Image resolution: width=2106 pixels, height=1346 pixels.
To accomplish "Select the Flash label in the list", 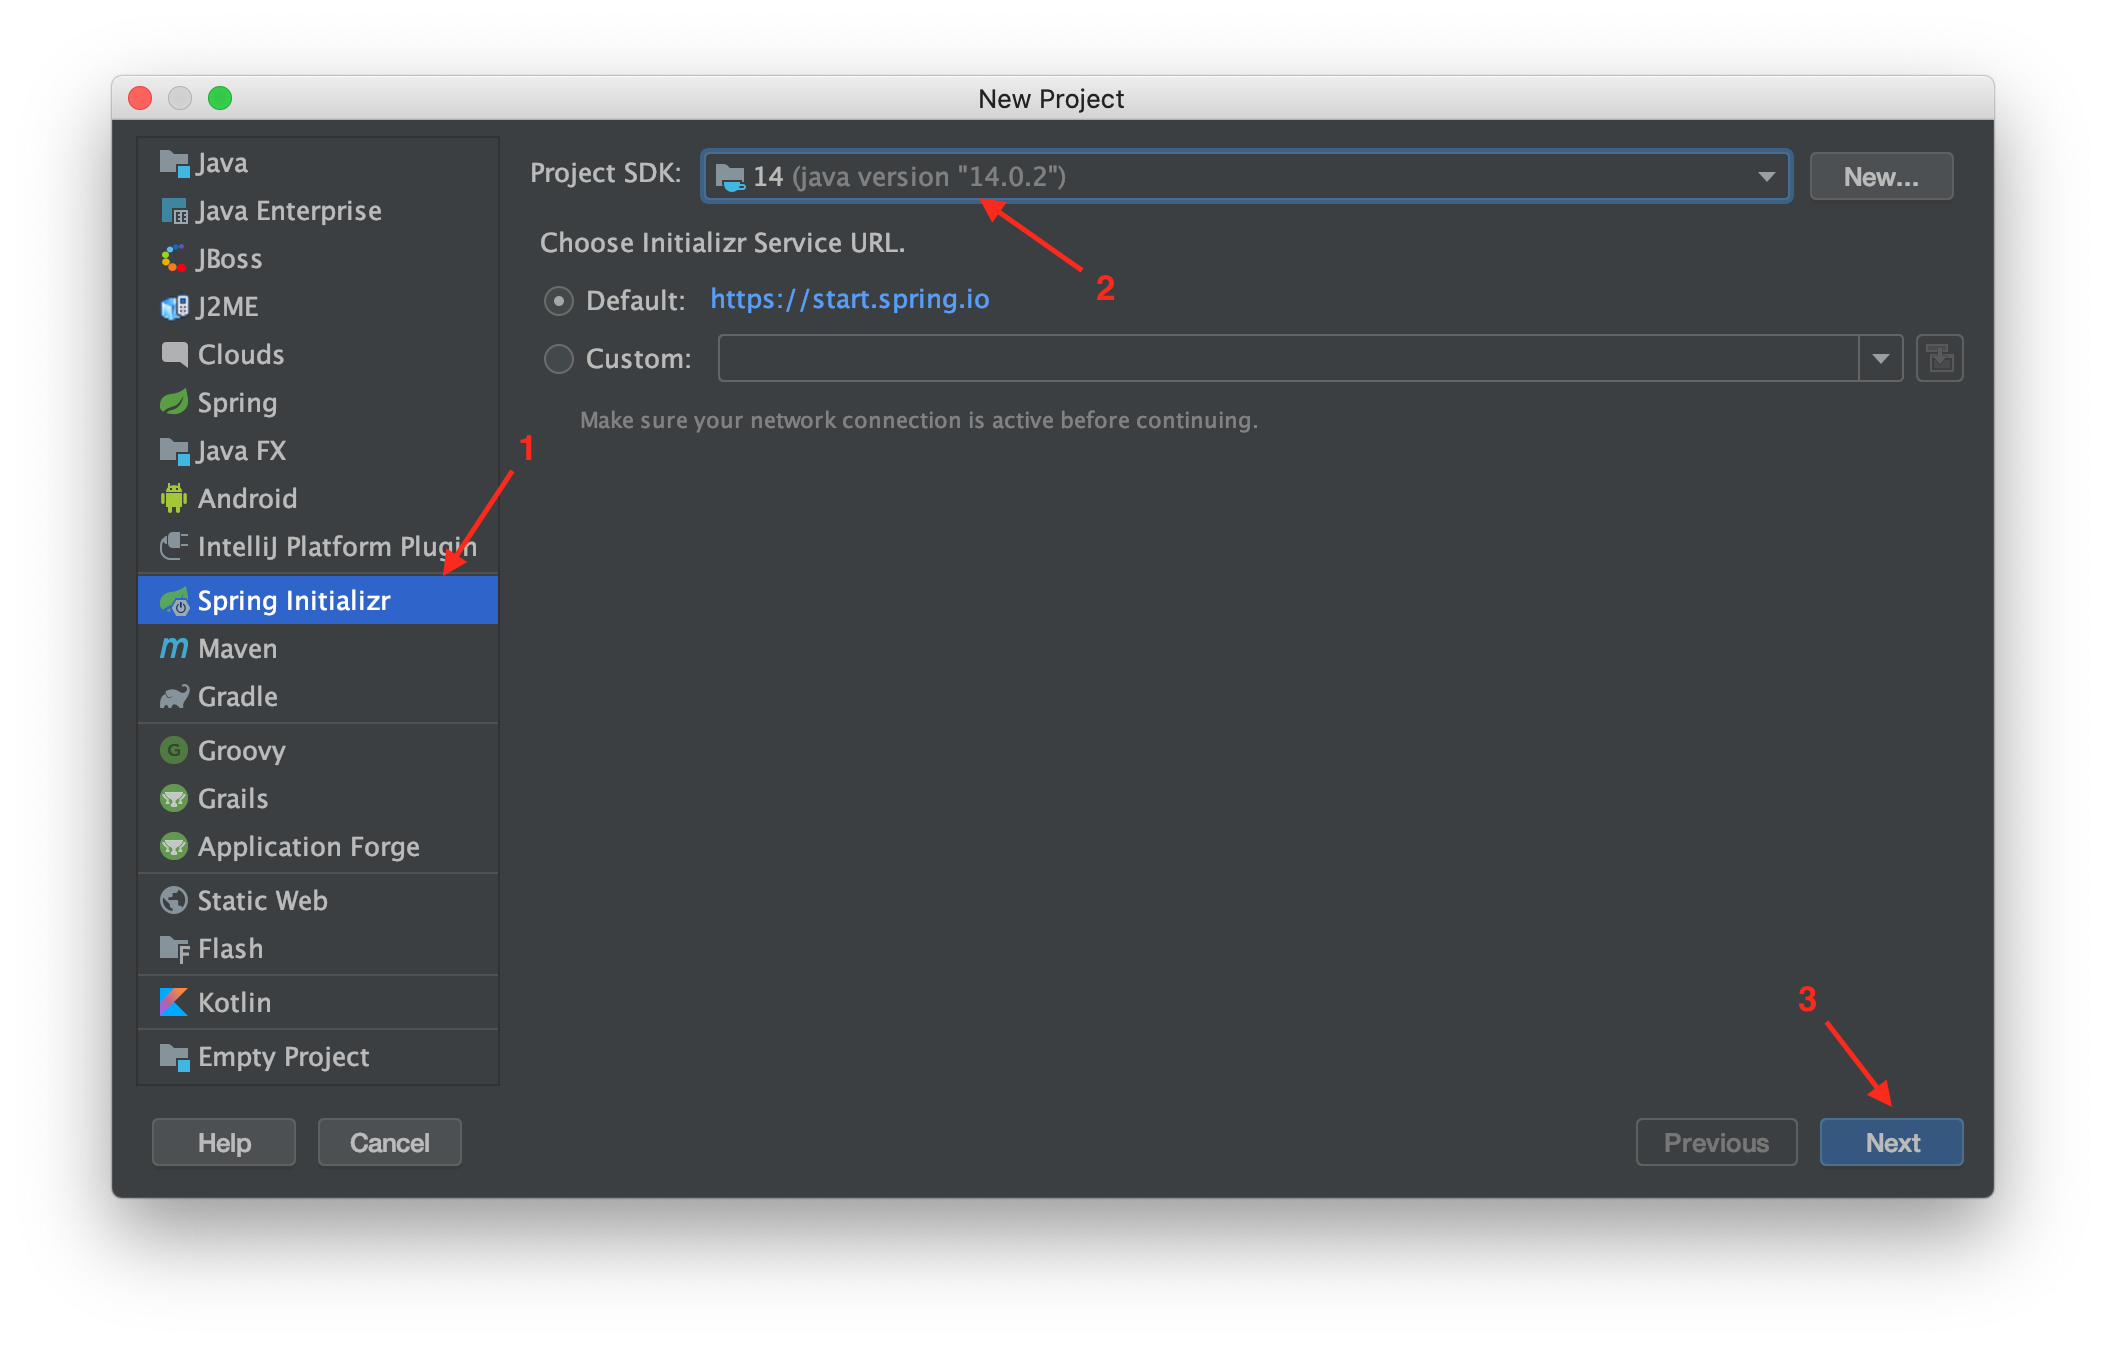I will click(231, 949).
